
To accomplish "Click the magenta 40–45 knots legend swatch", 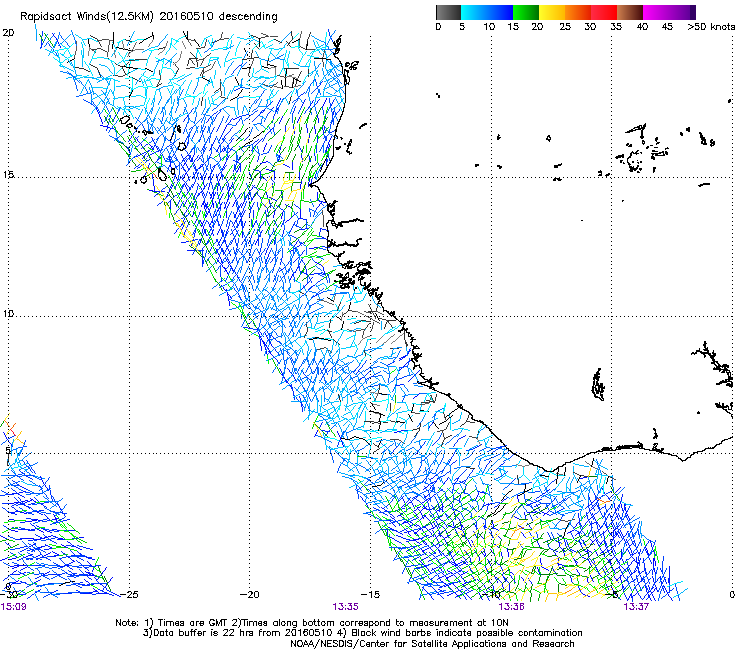I will [x=656, y=12].
